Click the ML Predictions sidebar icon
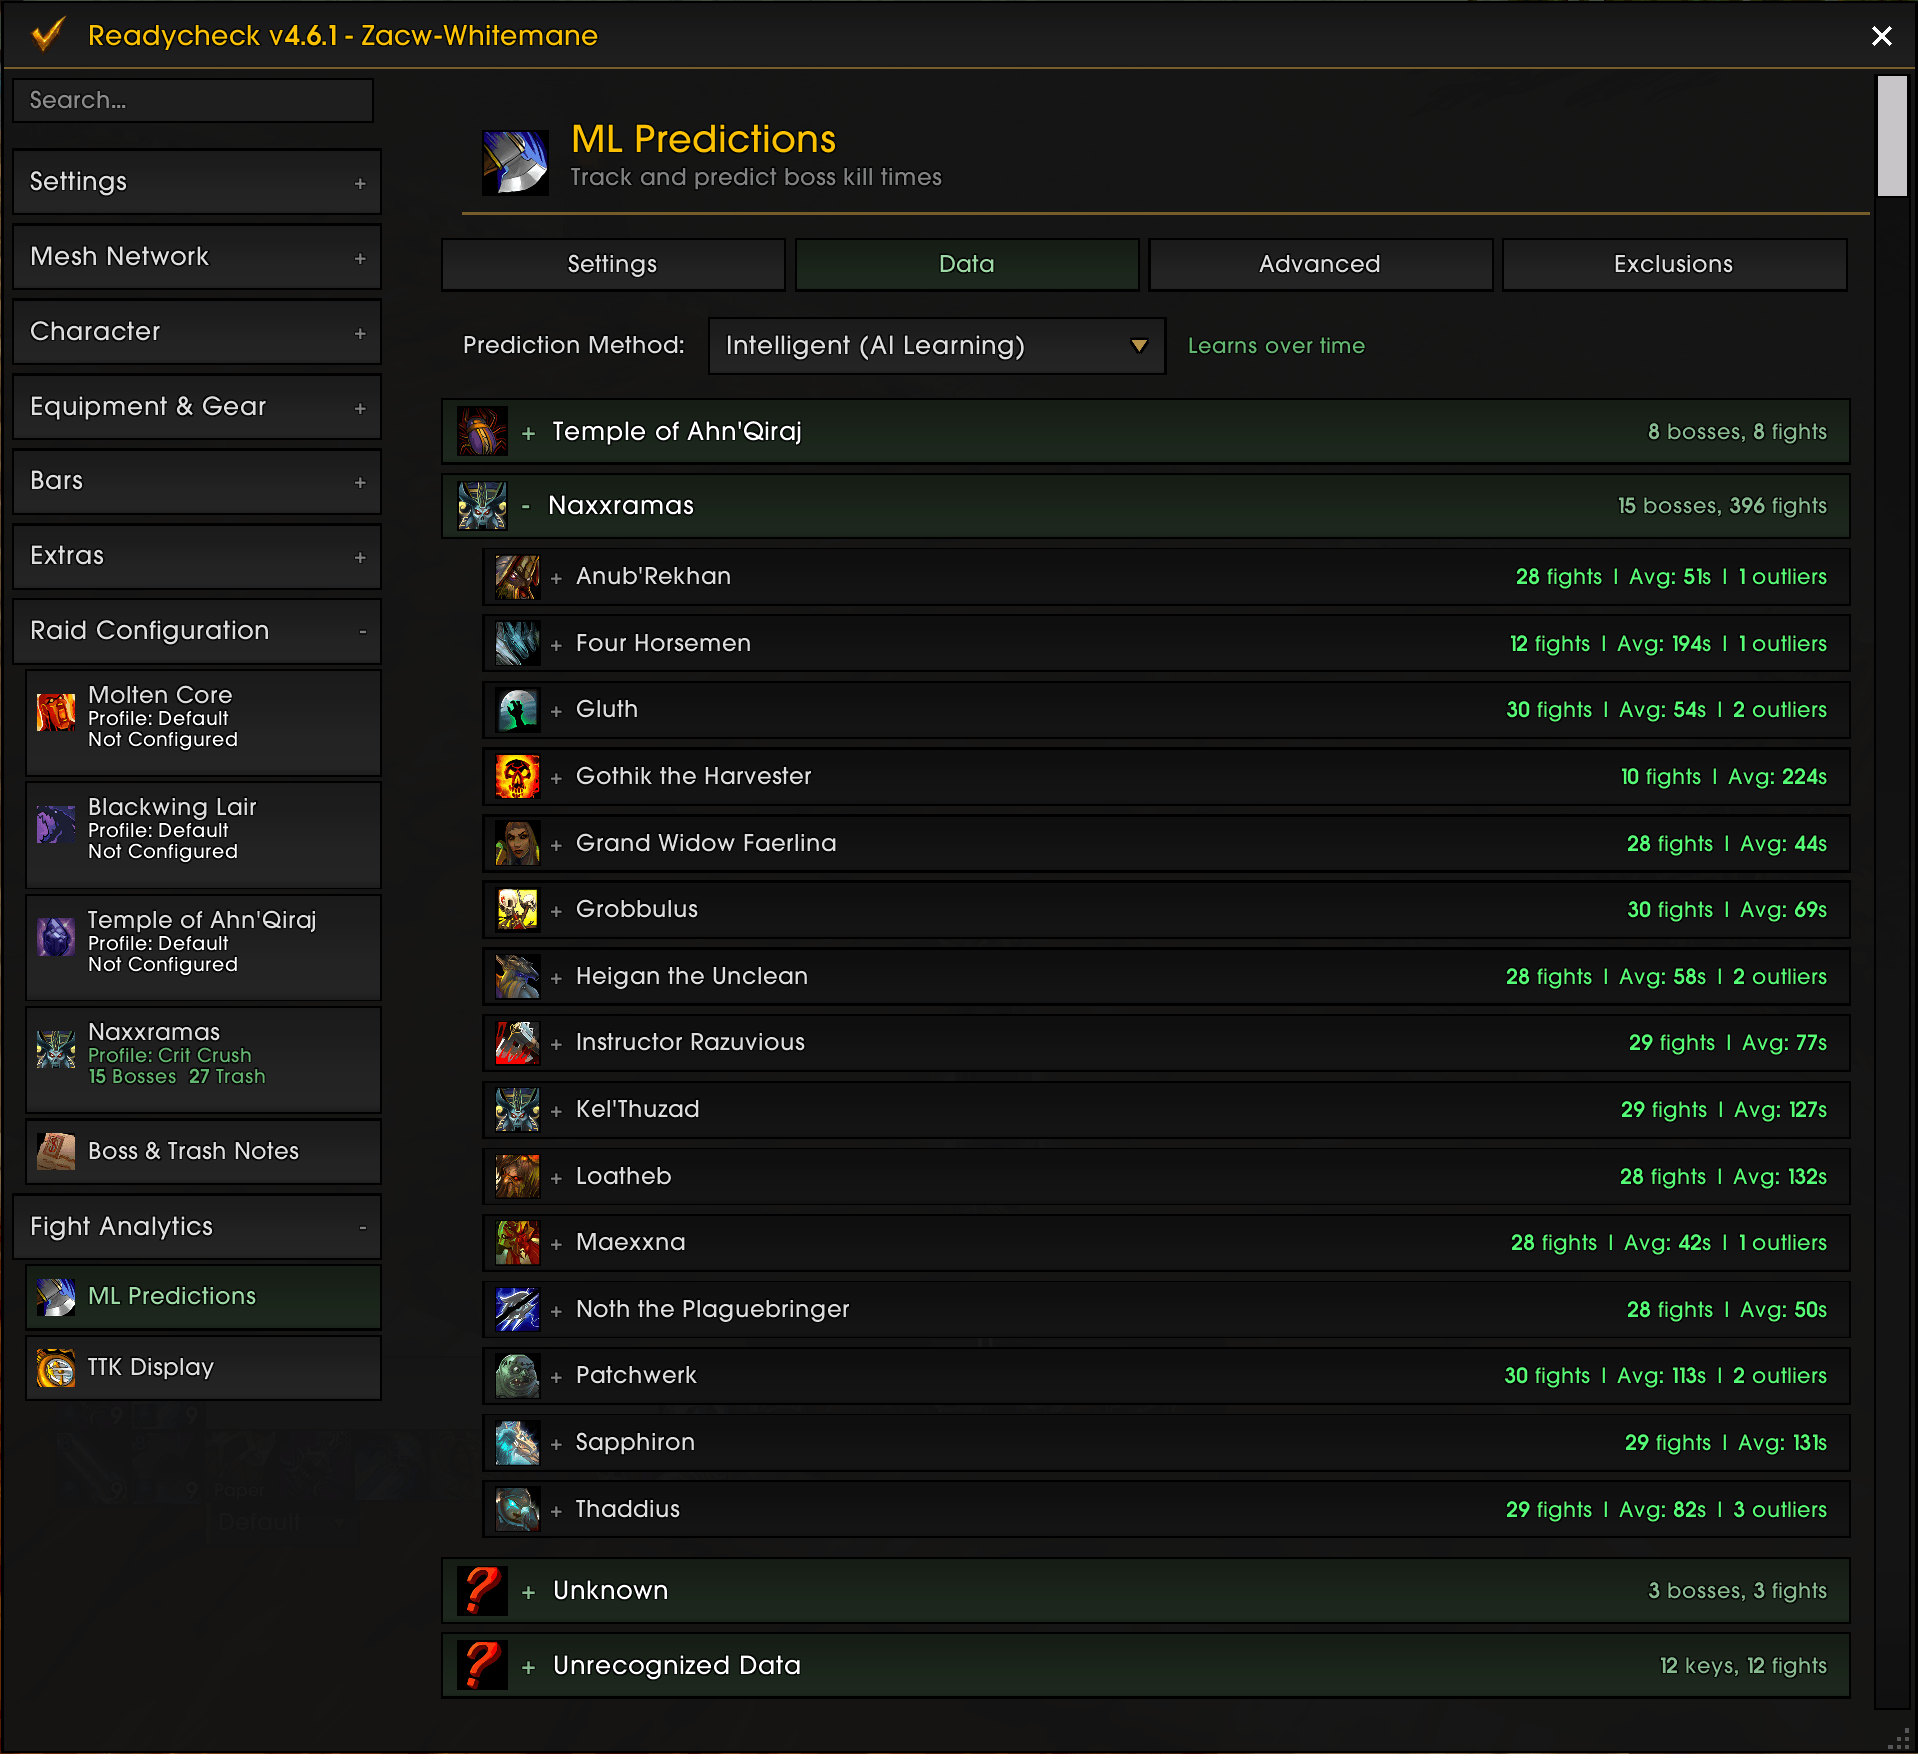The height and width of the screenshot is (1754, 1918). (x=56, y=1297)
